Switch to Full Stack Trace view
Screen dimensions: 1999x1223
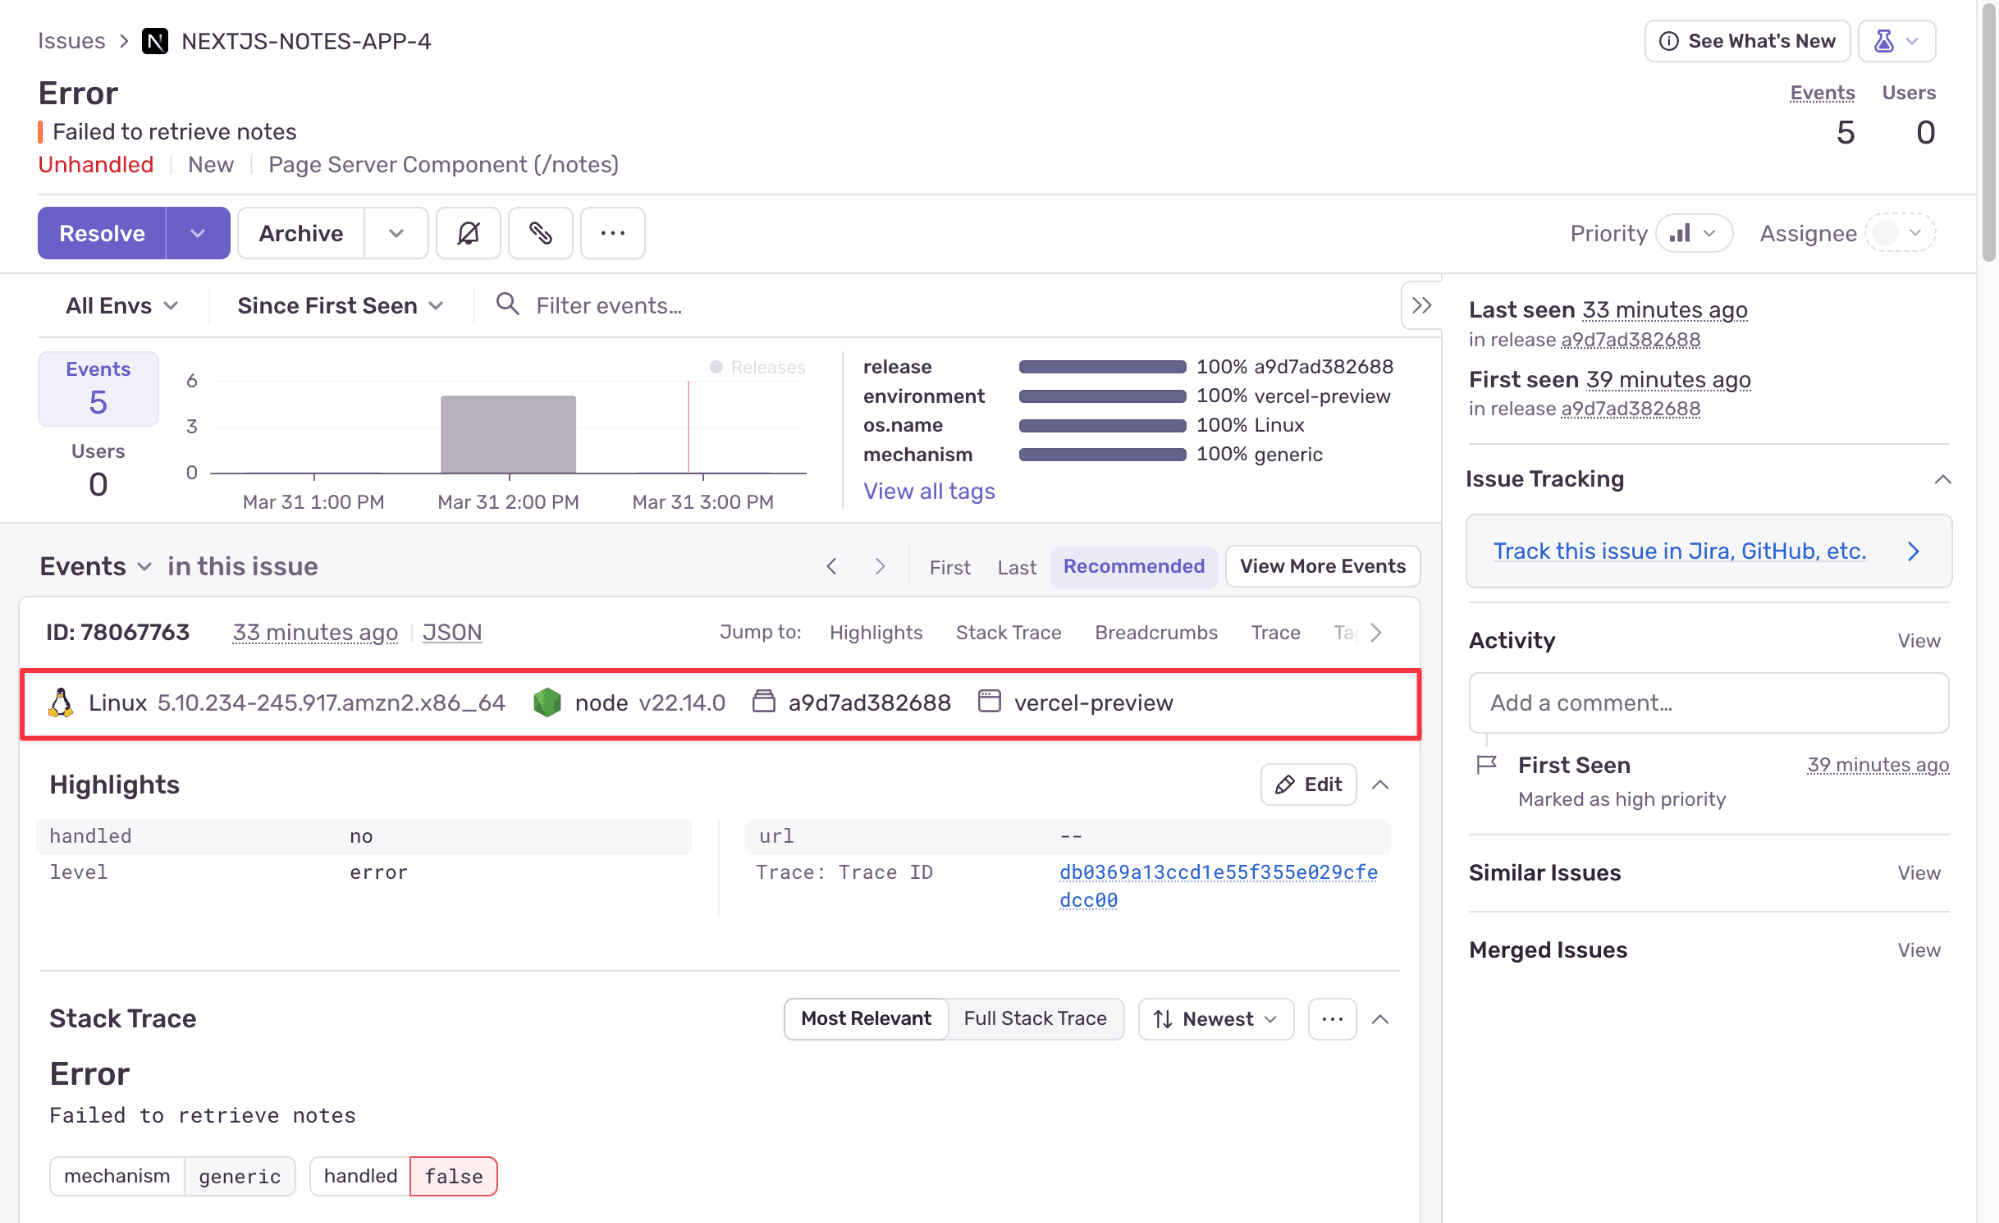1035,1019
